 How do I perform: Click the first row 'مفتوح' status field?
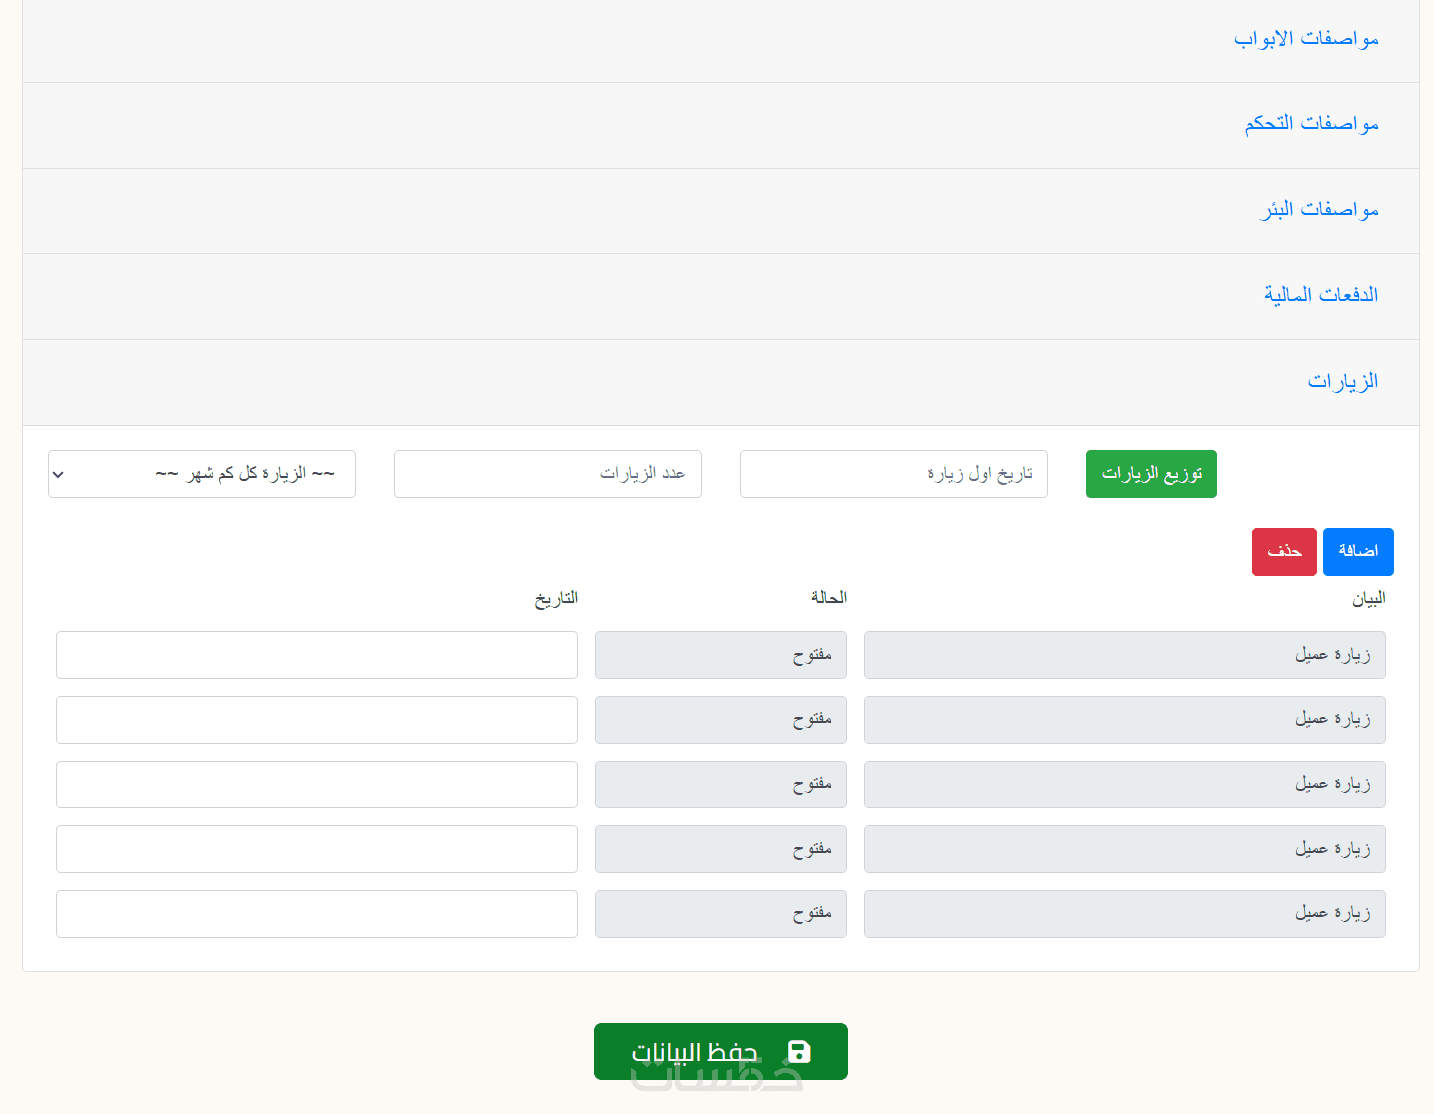click(x=720, y=655)
